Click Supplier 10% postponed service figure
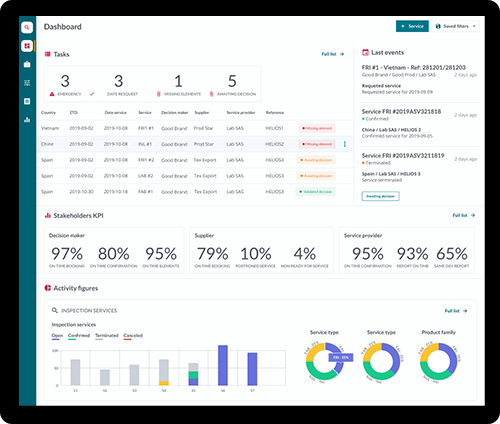Image resolution: width=500 pixels, height=424 pixels. point(256,257)
